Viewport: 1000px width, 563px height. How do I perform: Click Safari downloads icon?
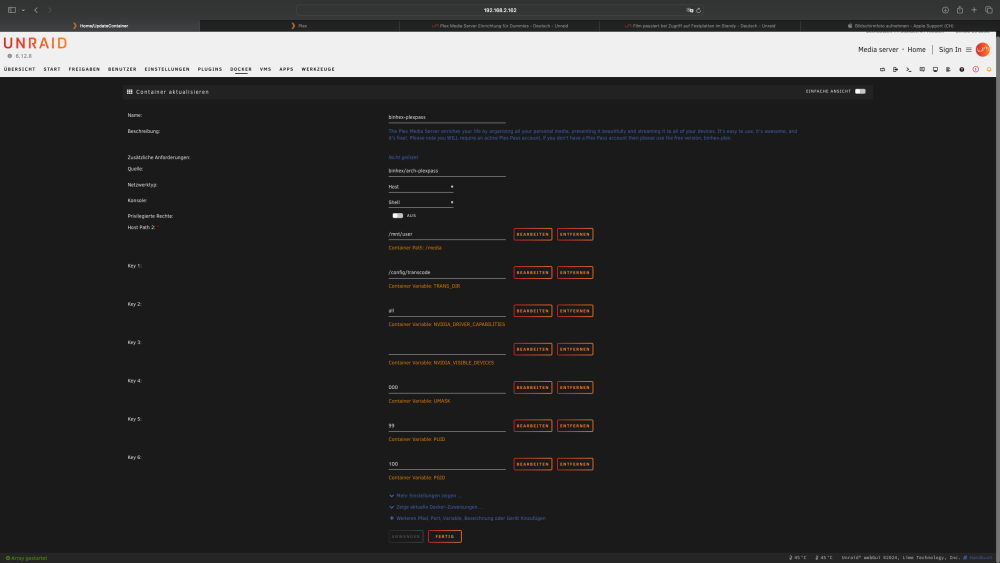pyautogui.click(x=945, y=10)
